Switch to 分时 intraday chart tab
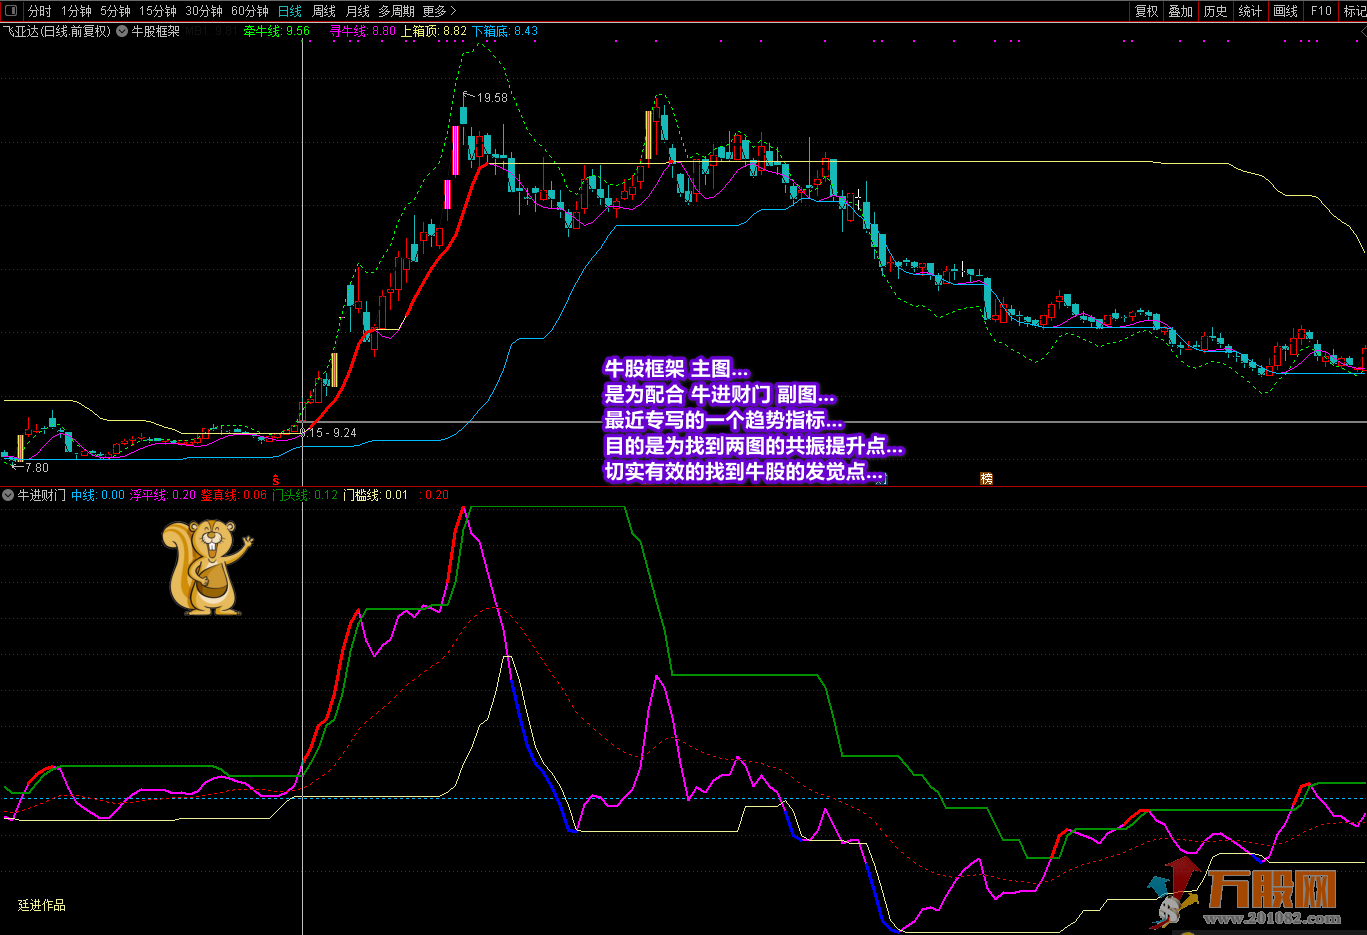Image resolution: width=1367 pixels, height=935 pixels. pyautogui.click(x=39, y=11)
